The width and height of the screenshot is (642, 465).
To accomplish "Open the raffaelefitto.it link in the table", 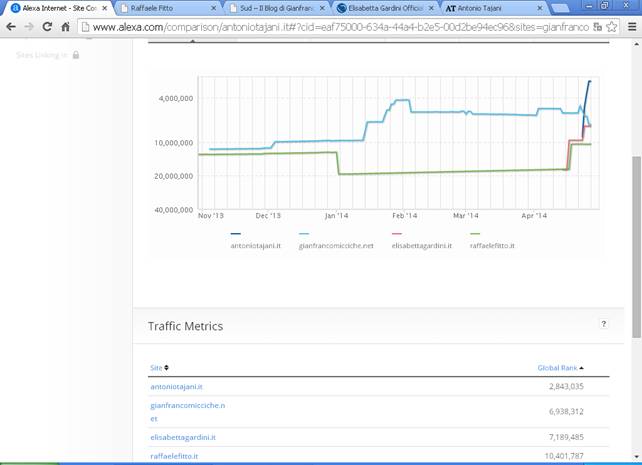I will pos(174,456).
